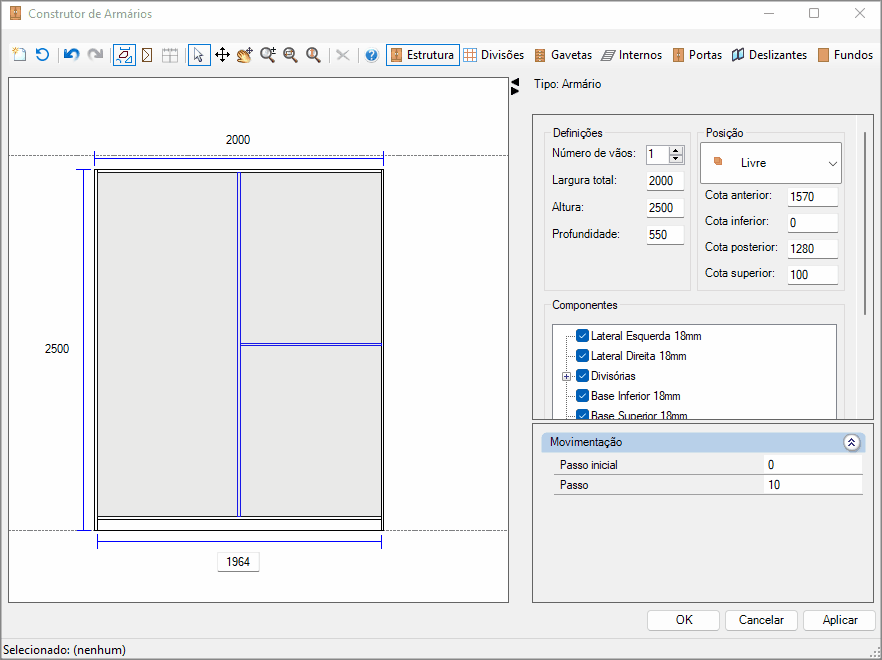Click the Cancelar button
The height and width of the screenshot is (660, 882).
761,620
